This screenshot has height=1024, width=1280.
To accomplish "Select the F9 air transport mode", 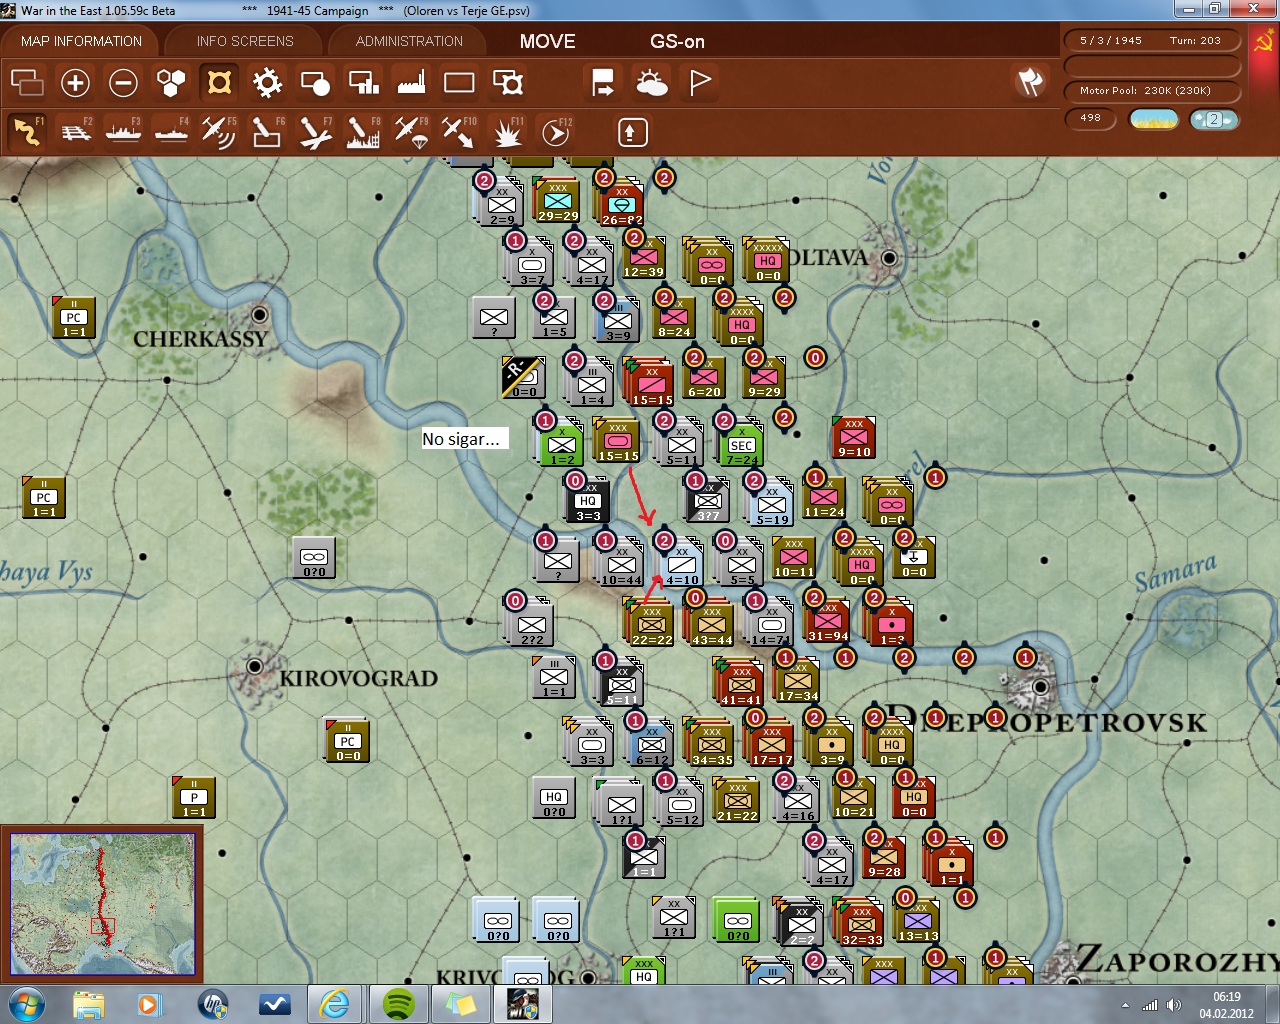I will (411, 132).
